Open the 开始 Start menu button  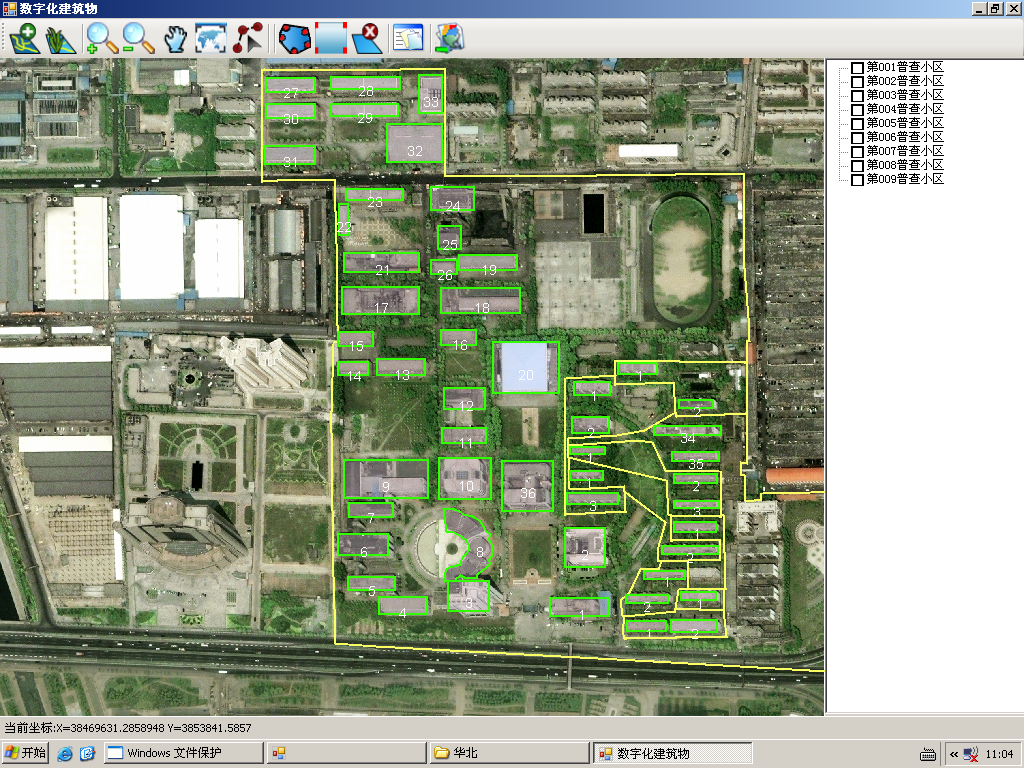[x=26, y=753]
